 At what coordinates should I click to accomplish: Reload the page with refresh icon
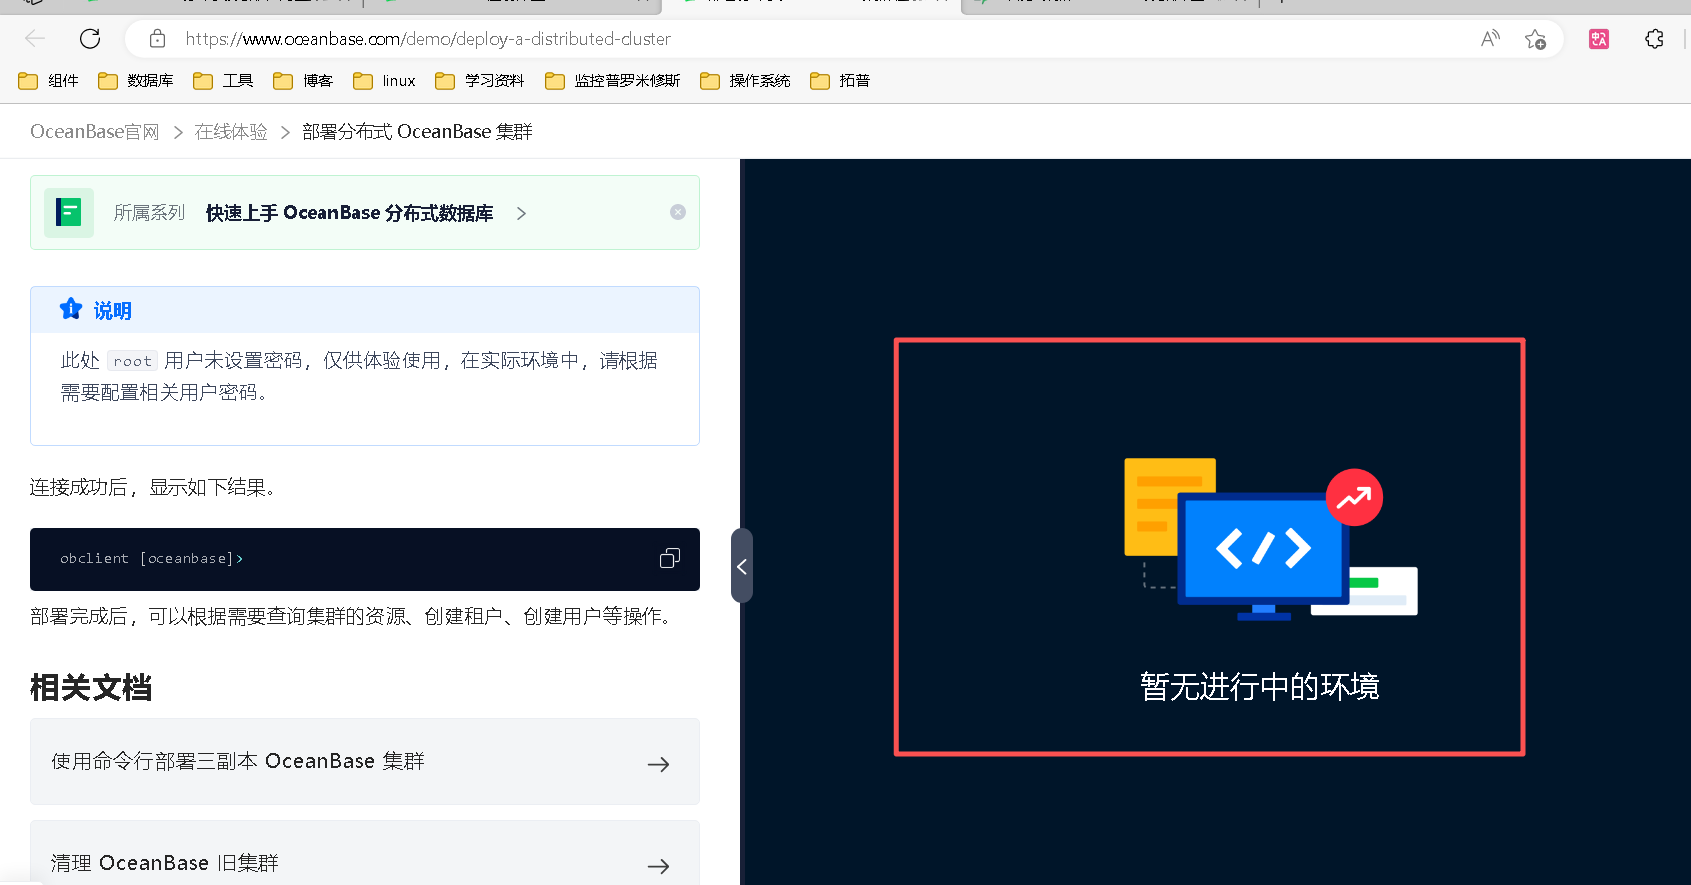coord(90,39)
